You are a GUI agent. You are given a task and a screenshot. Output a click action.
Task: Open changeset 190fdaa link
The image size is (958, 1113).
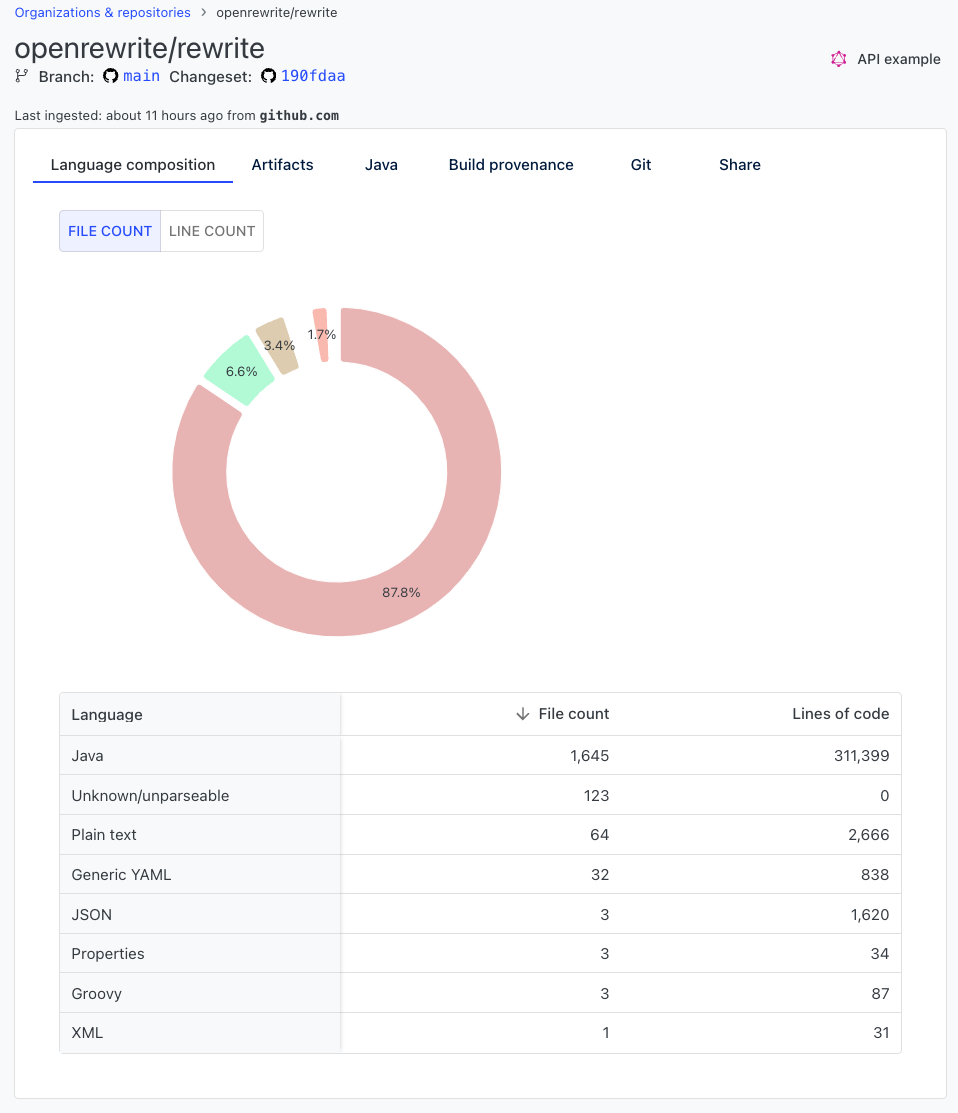click(x=313, y=76)
